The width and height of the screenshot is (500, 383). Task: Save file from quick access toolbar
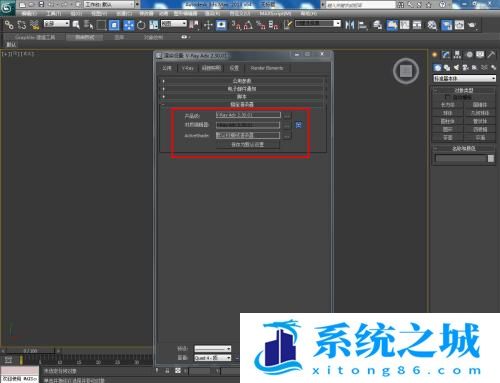tap(42, 5)
